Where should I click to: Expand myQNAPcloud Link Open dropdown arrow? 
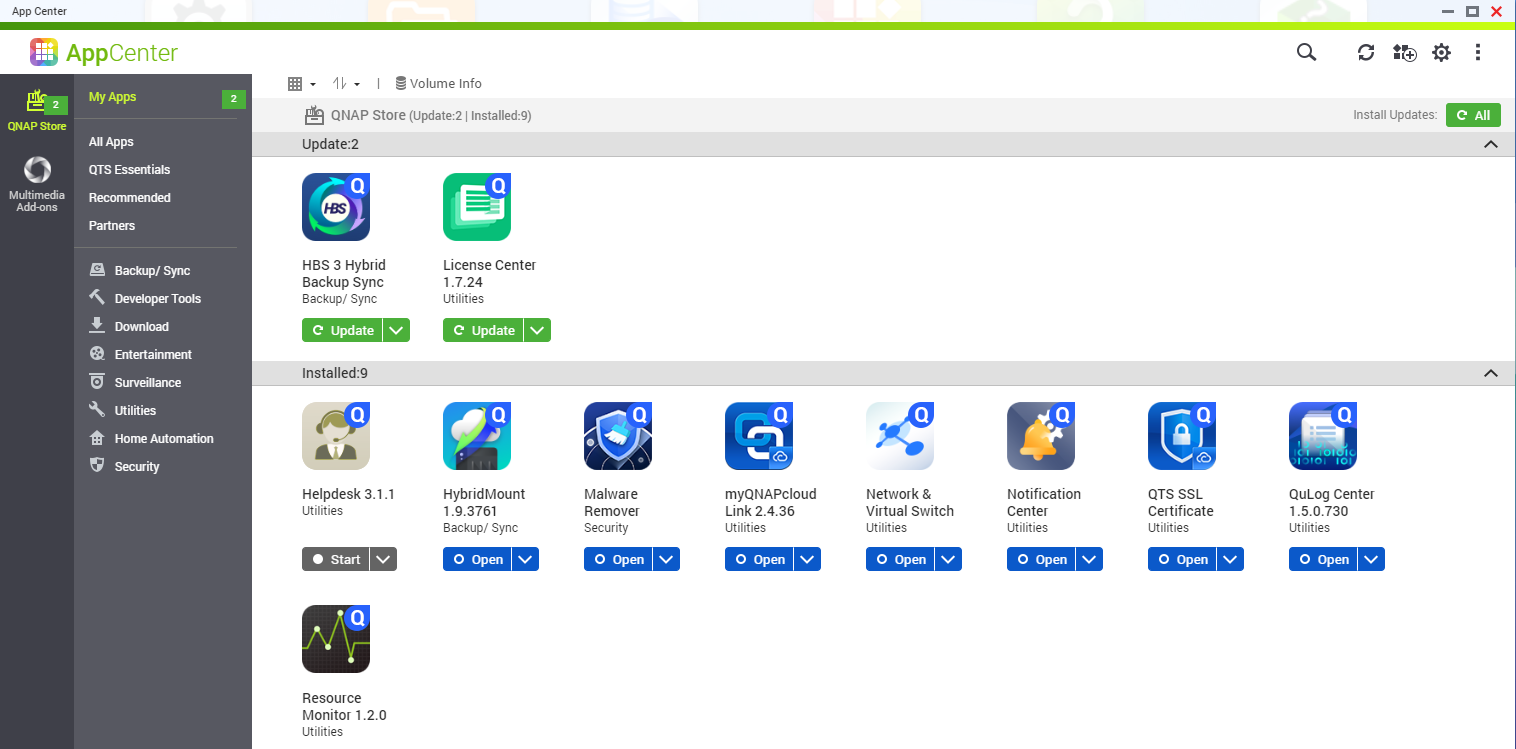(x=807, y=559)
